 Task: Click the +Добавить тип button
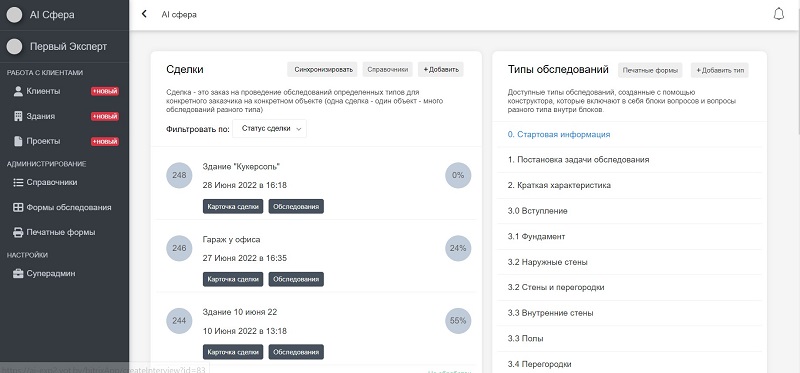pyautogui.click(x=720, y=70)
